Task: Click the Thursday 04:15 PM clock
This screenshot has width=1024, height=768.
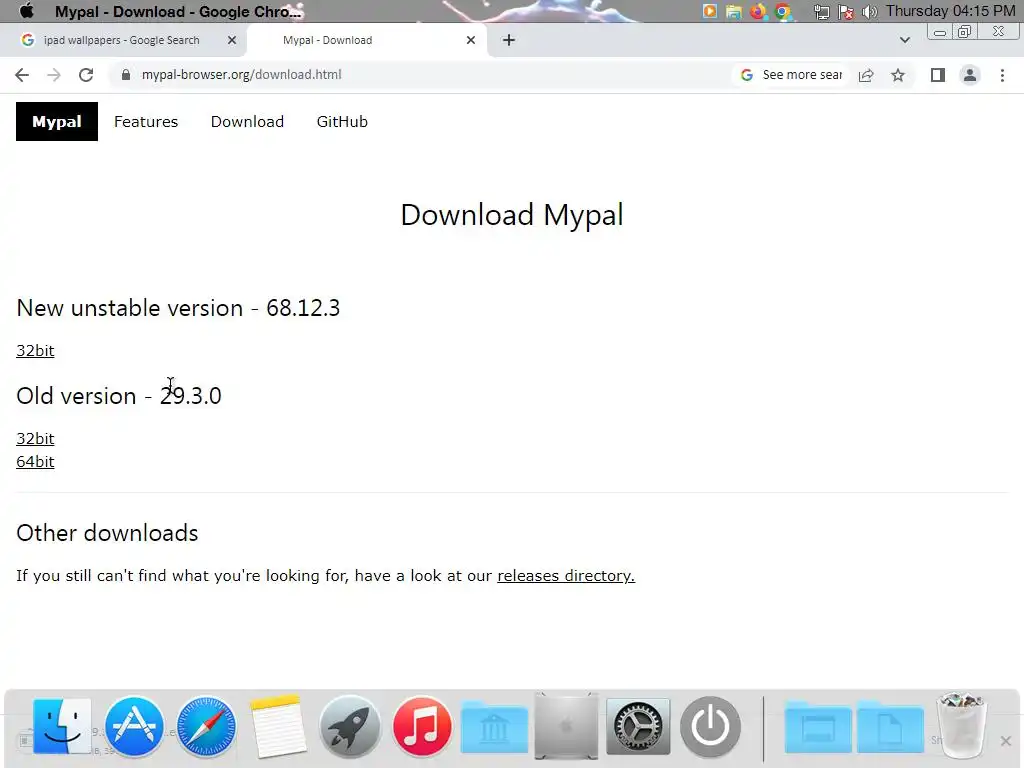Action: (950, 11)
